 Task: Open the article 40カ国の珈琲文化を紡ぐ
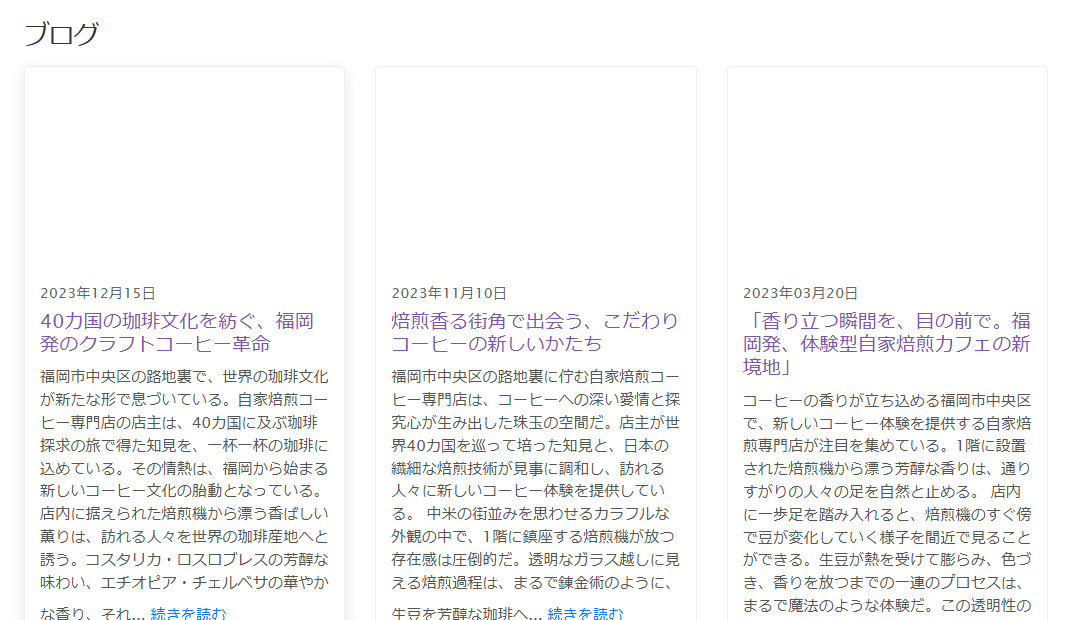tap(177, 332)
